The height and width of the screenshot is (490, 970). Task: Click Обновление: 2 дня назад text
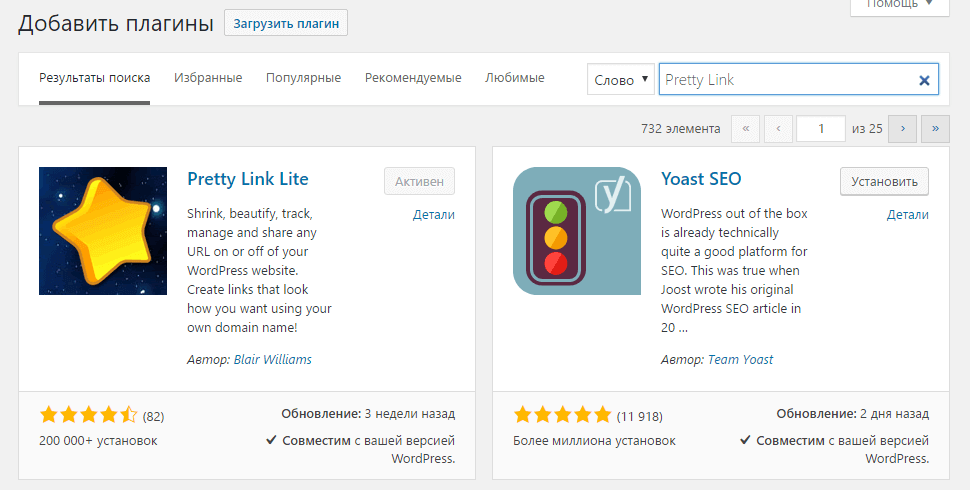(x=853, y=413)
